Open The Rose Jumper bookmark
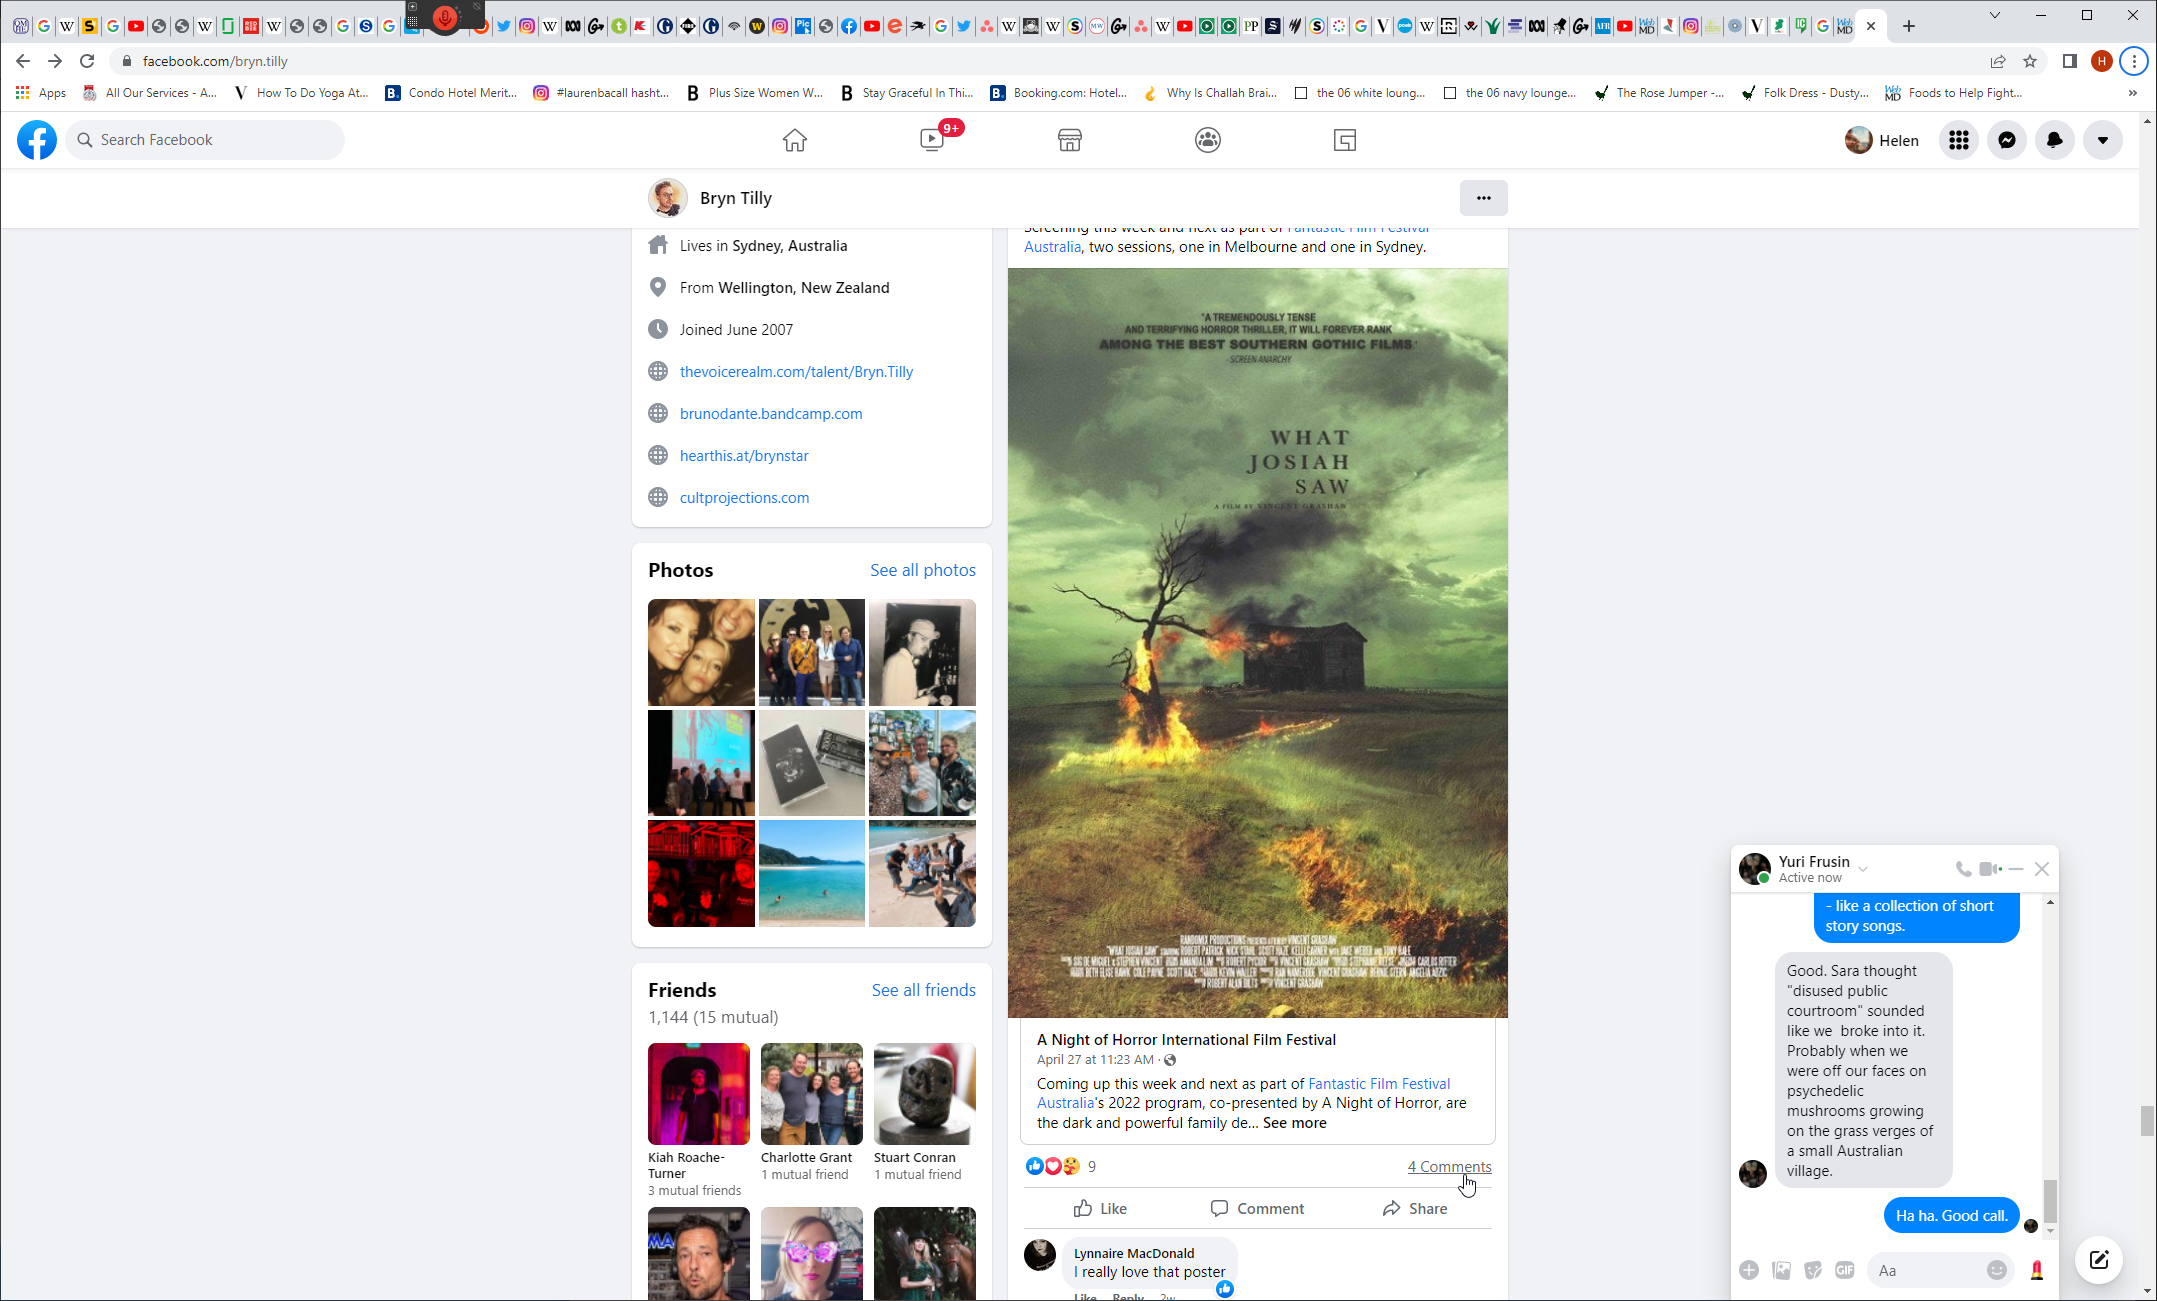Screen dimensions: 2157x1301 point(1659,93)
